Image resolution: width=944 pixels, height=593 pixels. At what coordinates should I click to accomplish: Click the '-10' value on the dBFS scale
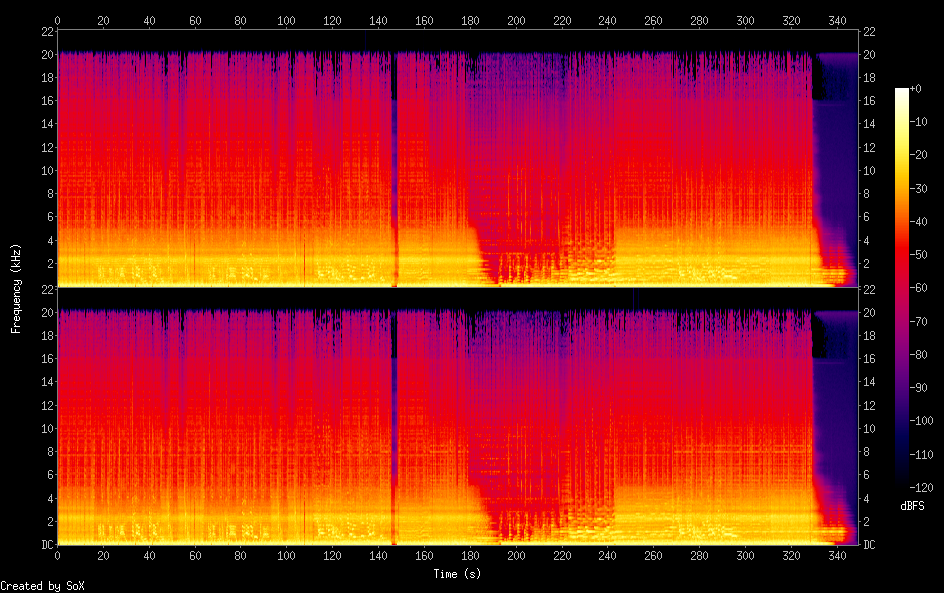[919, 122]
